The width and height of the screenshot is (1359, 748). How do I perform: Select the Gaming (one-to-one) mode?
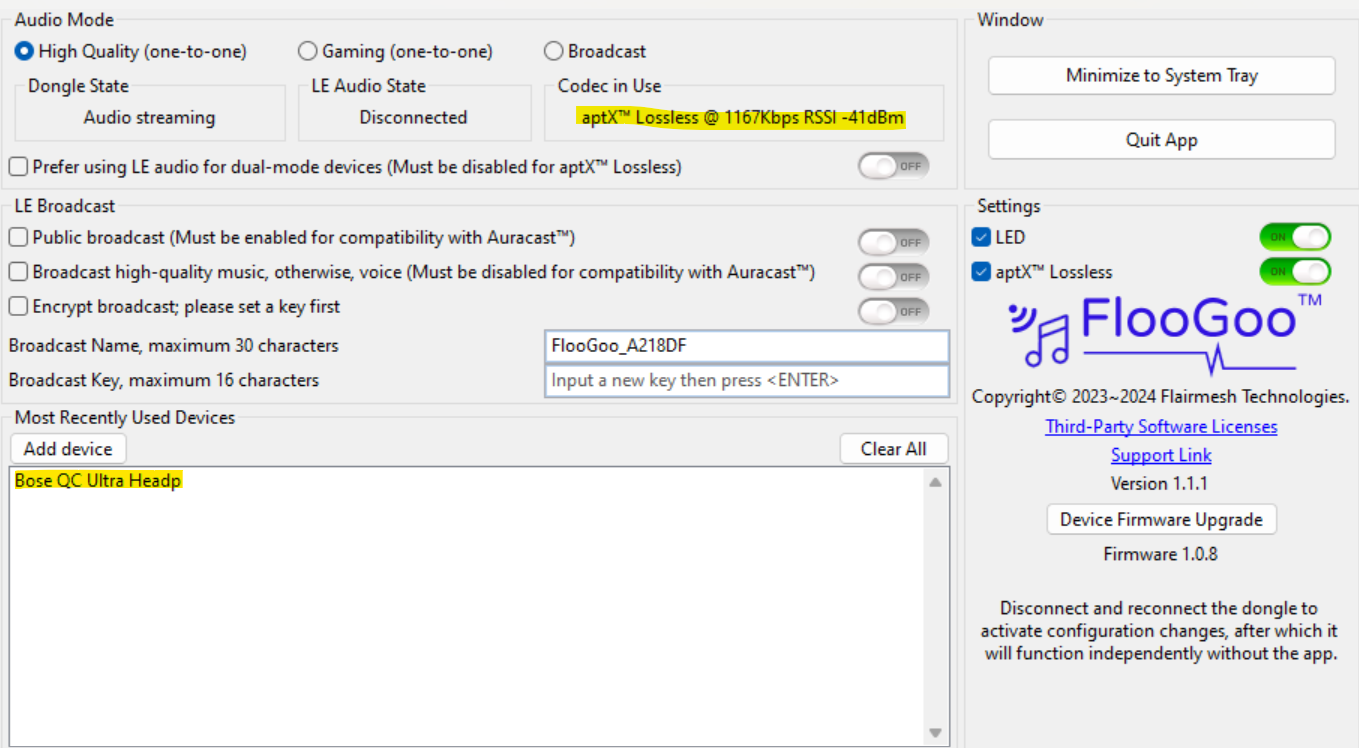[x=308, y=51]
